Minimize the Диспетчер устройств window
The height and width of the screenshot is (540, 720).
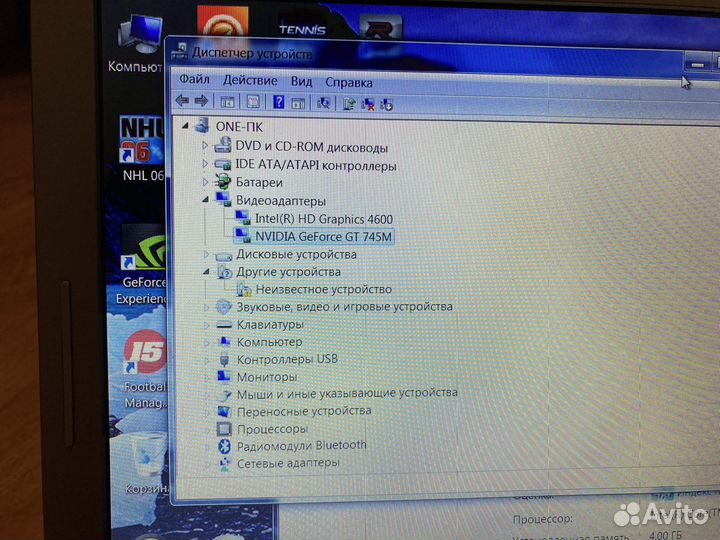pyautogui.click(x=697, y=63)
